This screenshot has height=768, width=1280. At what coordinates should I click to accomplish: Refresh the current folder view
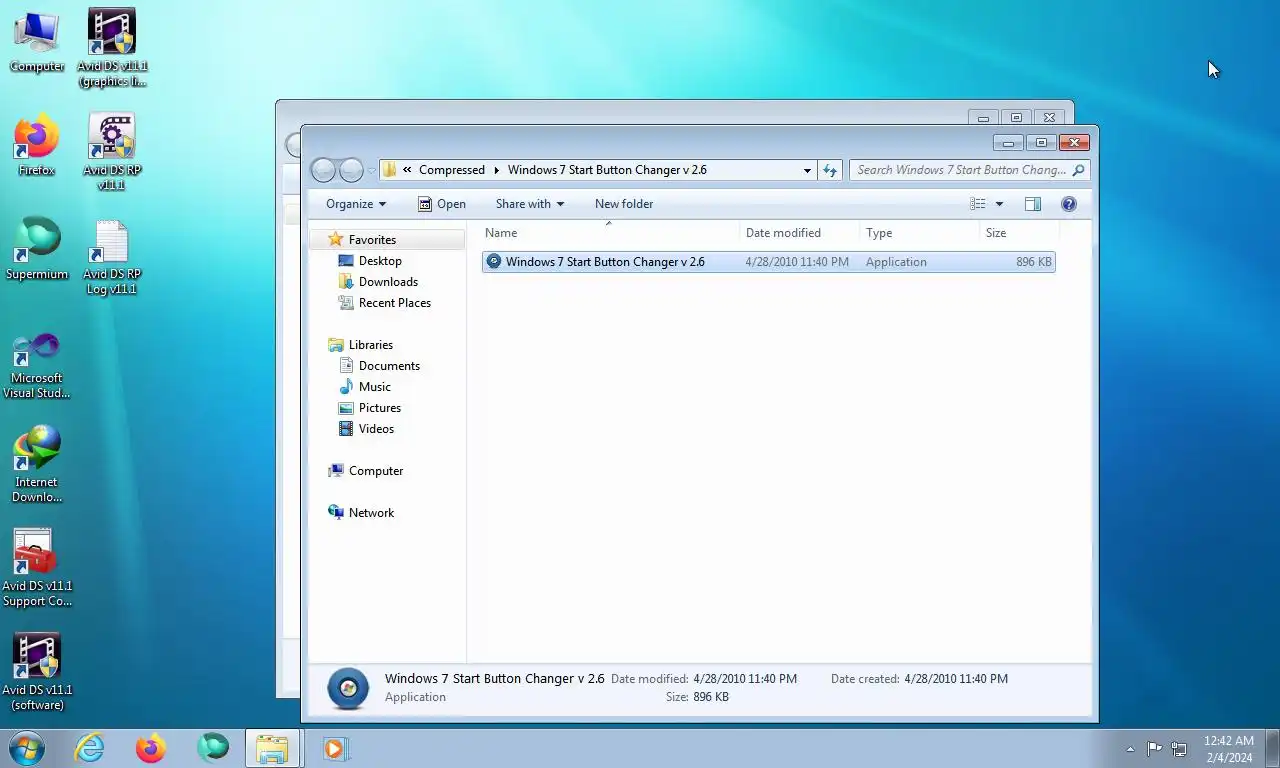point(830,170)
